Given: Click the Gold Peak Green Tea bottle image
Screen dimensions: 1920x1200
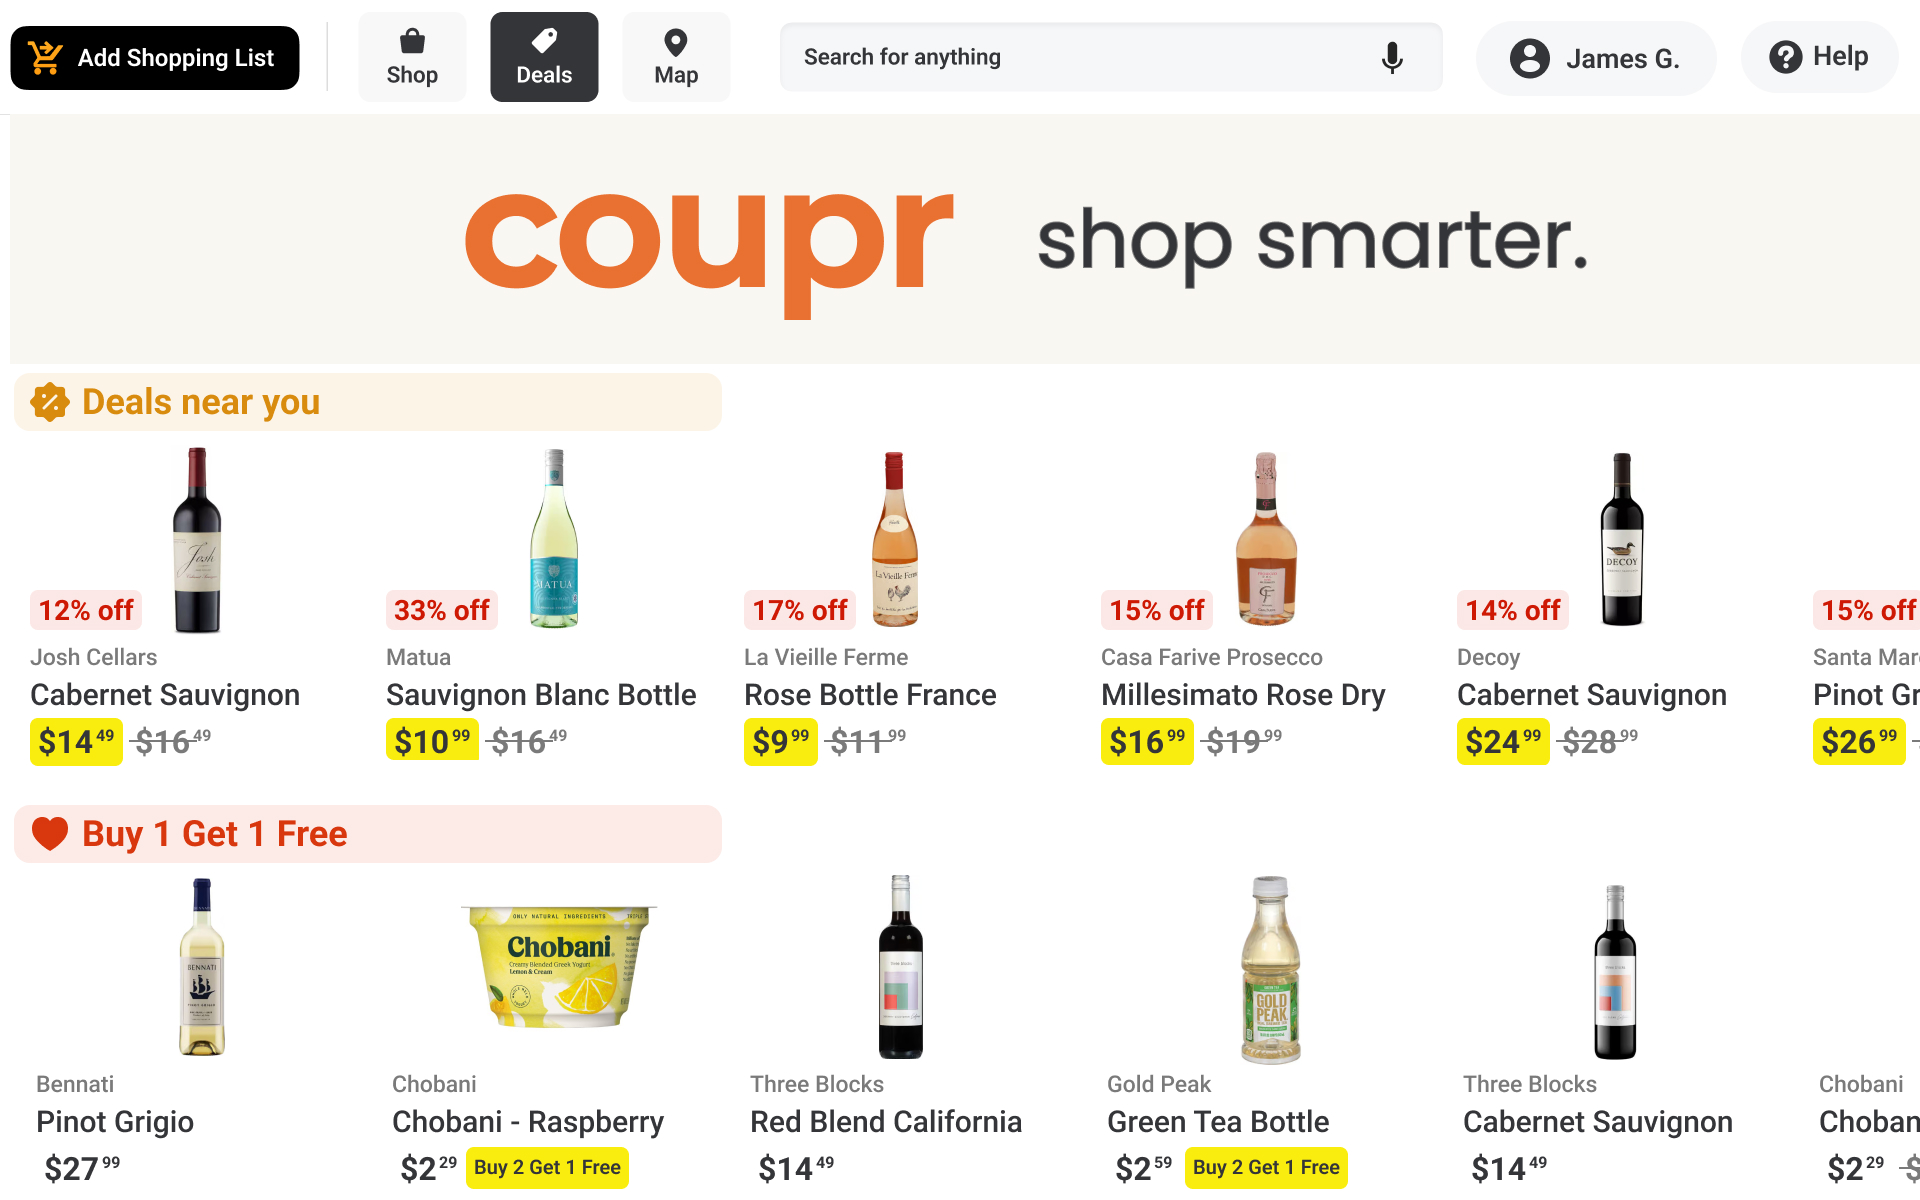Looking at the screenshot, I should pos(1266,965).
